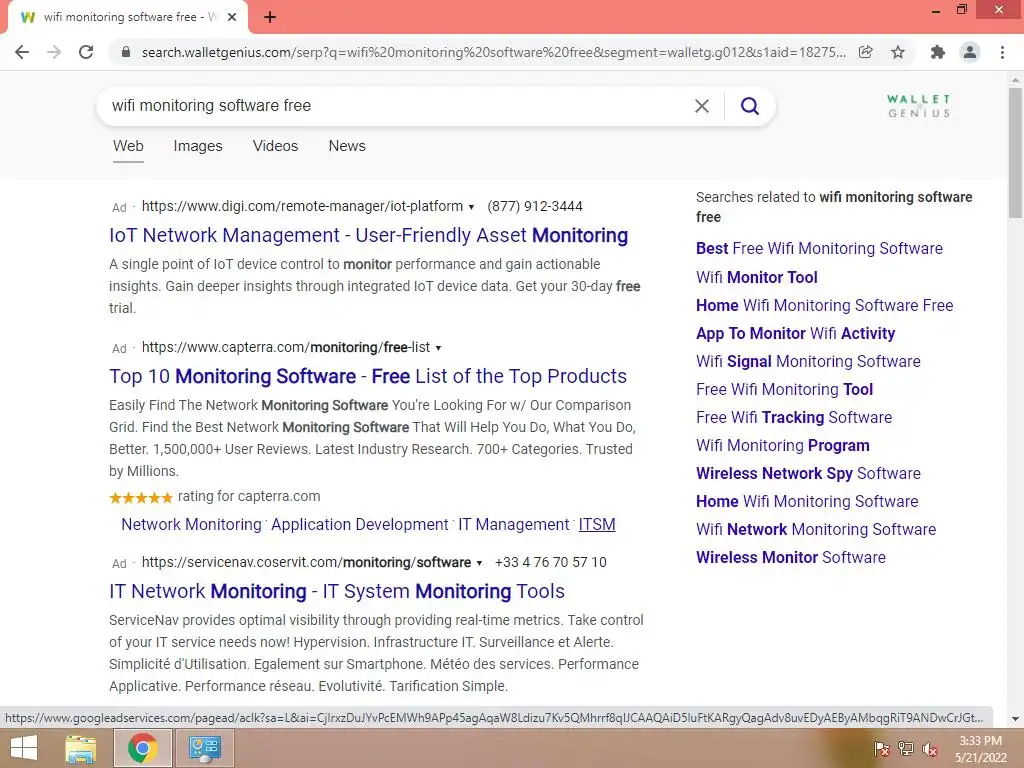This screenshot has width=1024, height=768.
Task: Click the scrollbar down arrow
Action: 1015,719
